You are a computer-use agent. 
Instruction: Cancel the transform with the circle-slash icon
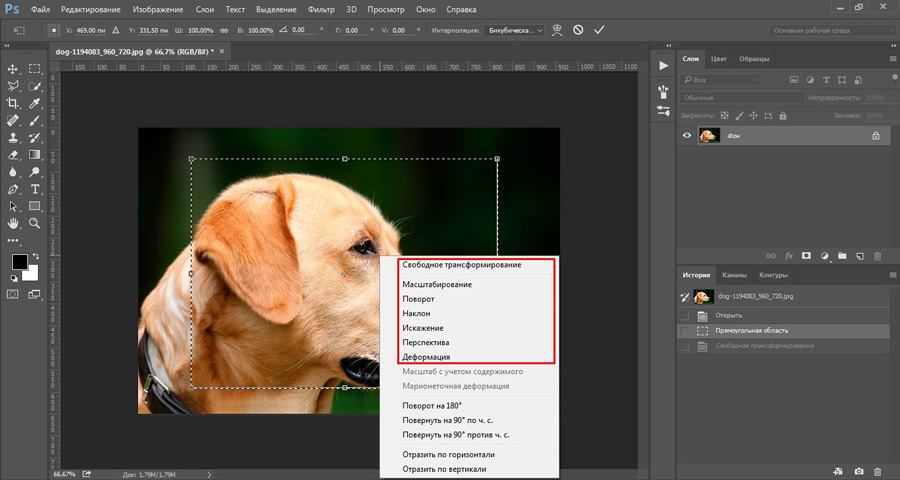coord(578,30)
